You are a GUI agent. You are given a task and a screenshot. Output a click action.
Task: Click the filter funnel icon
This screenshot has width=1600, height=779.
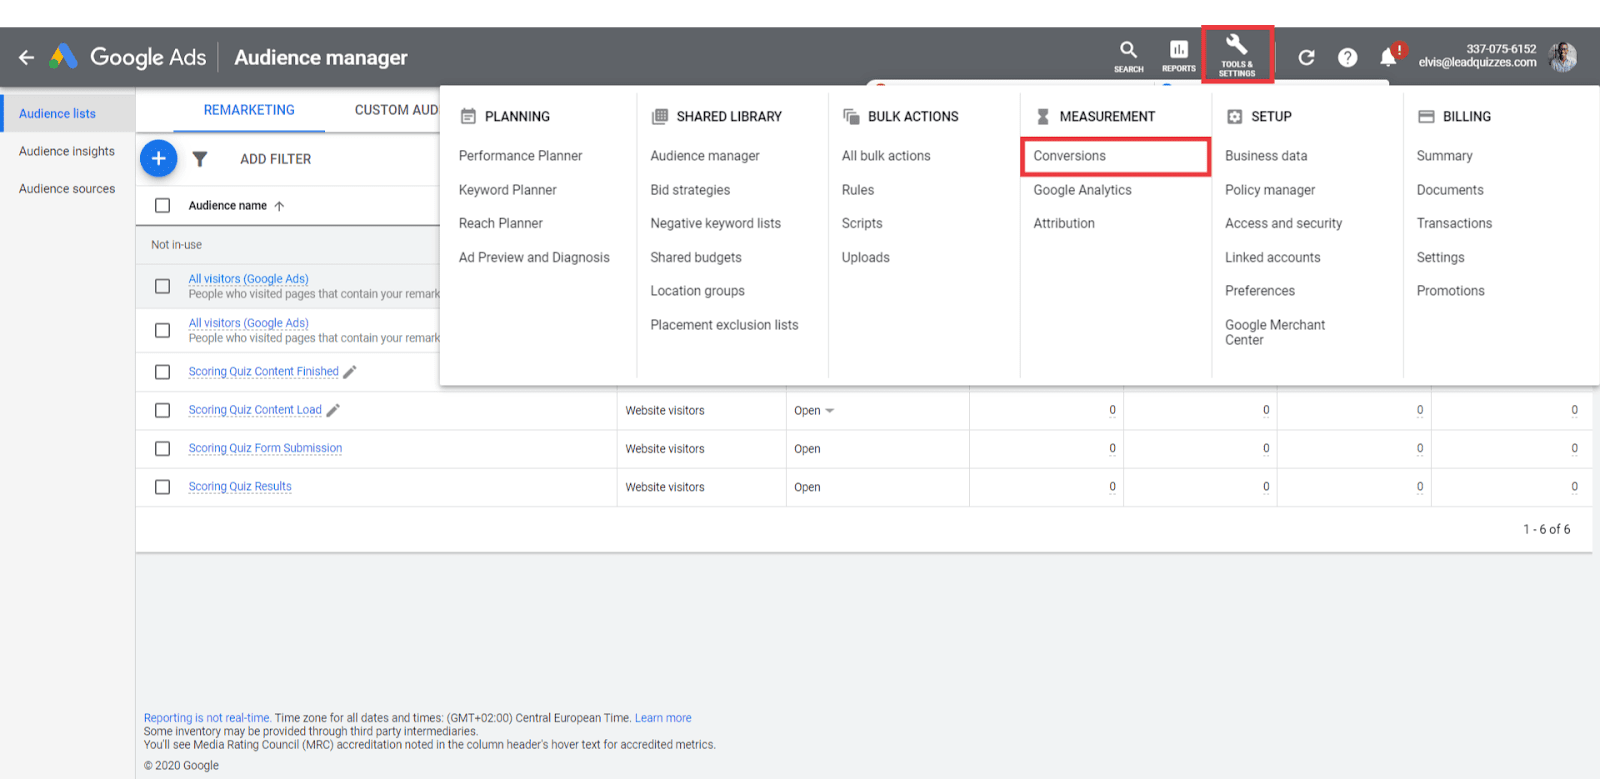[200, 159]
